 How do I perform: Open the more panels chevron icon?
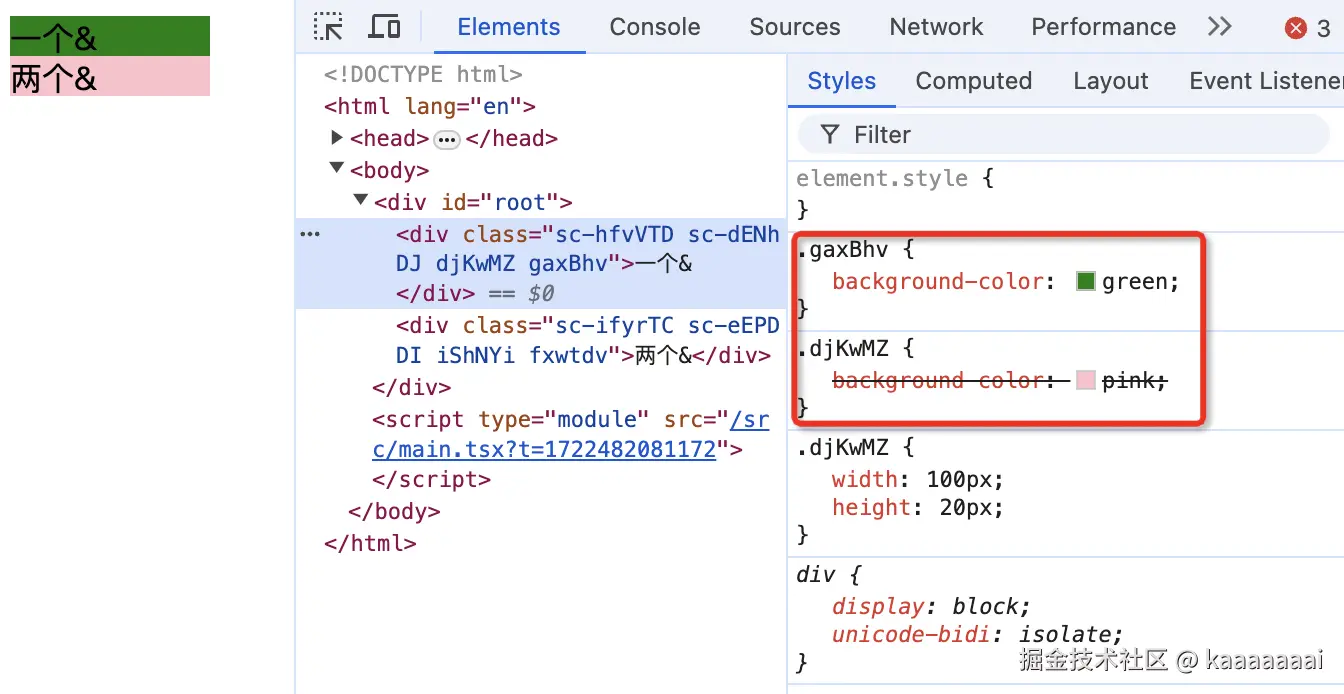click(x=1219, y=27)
